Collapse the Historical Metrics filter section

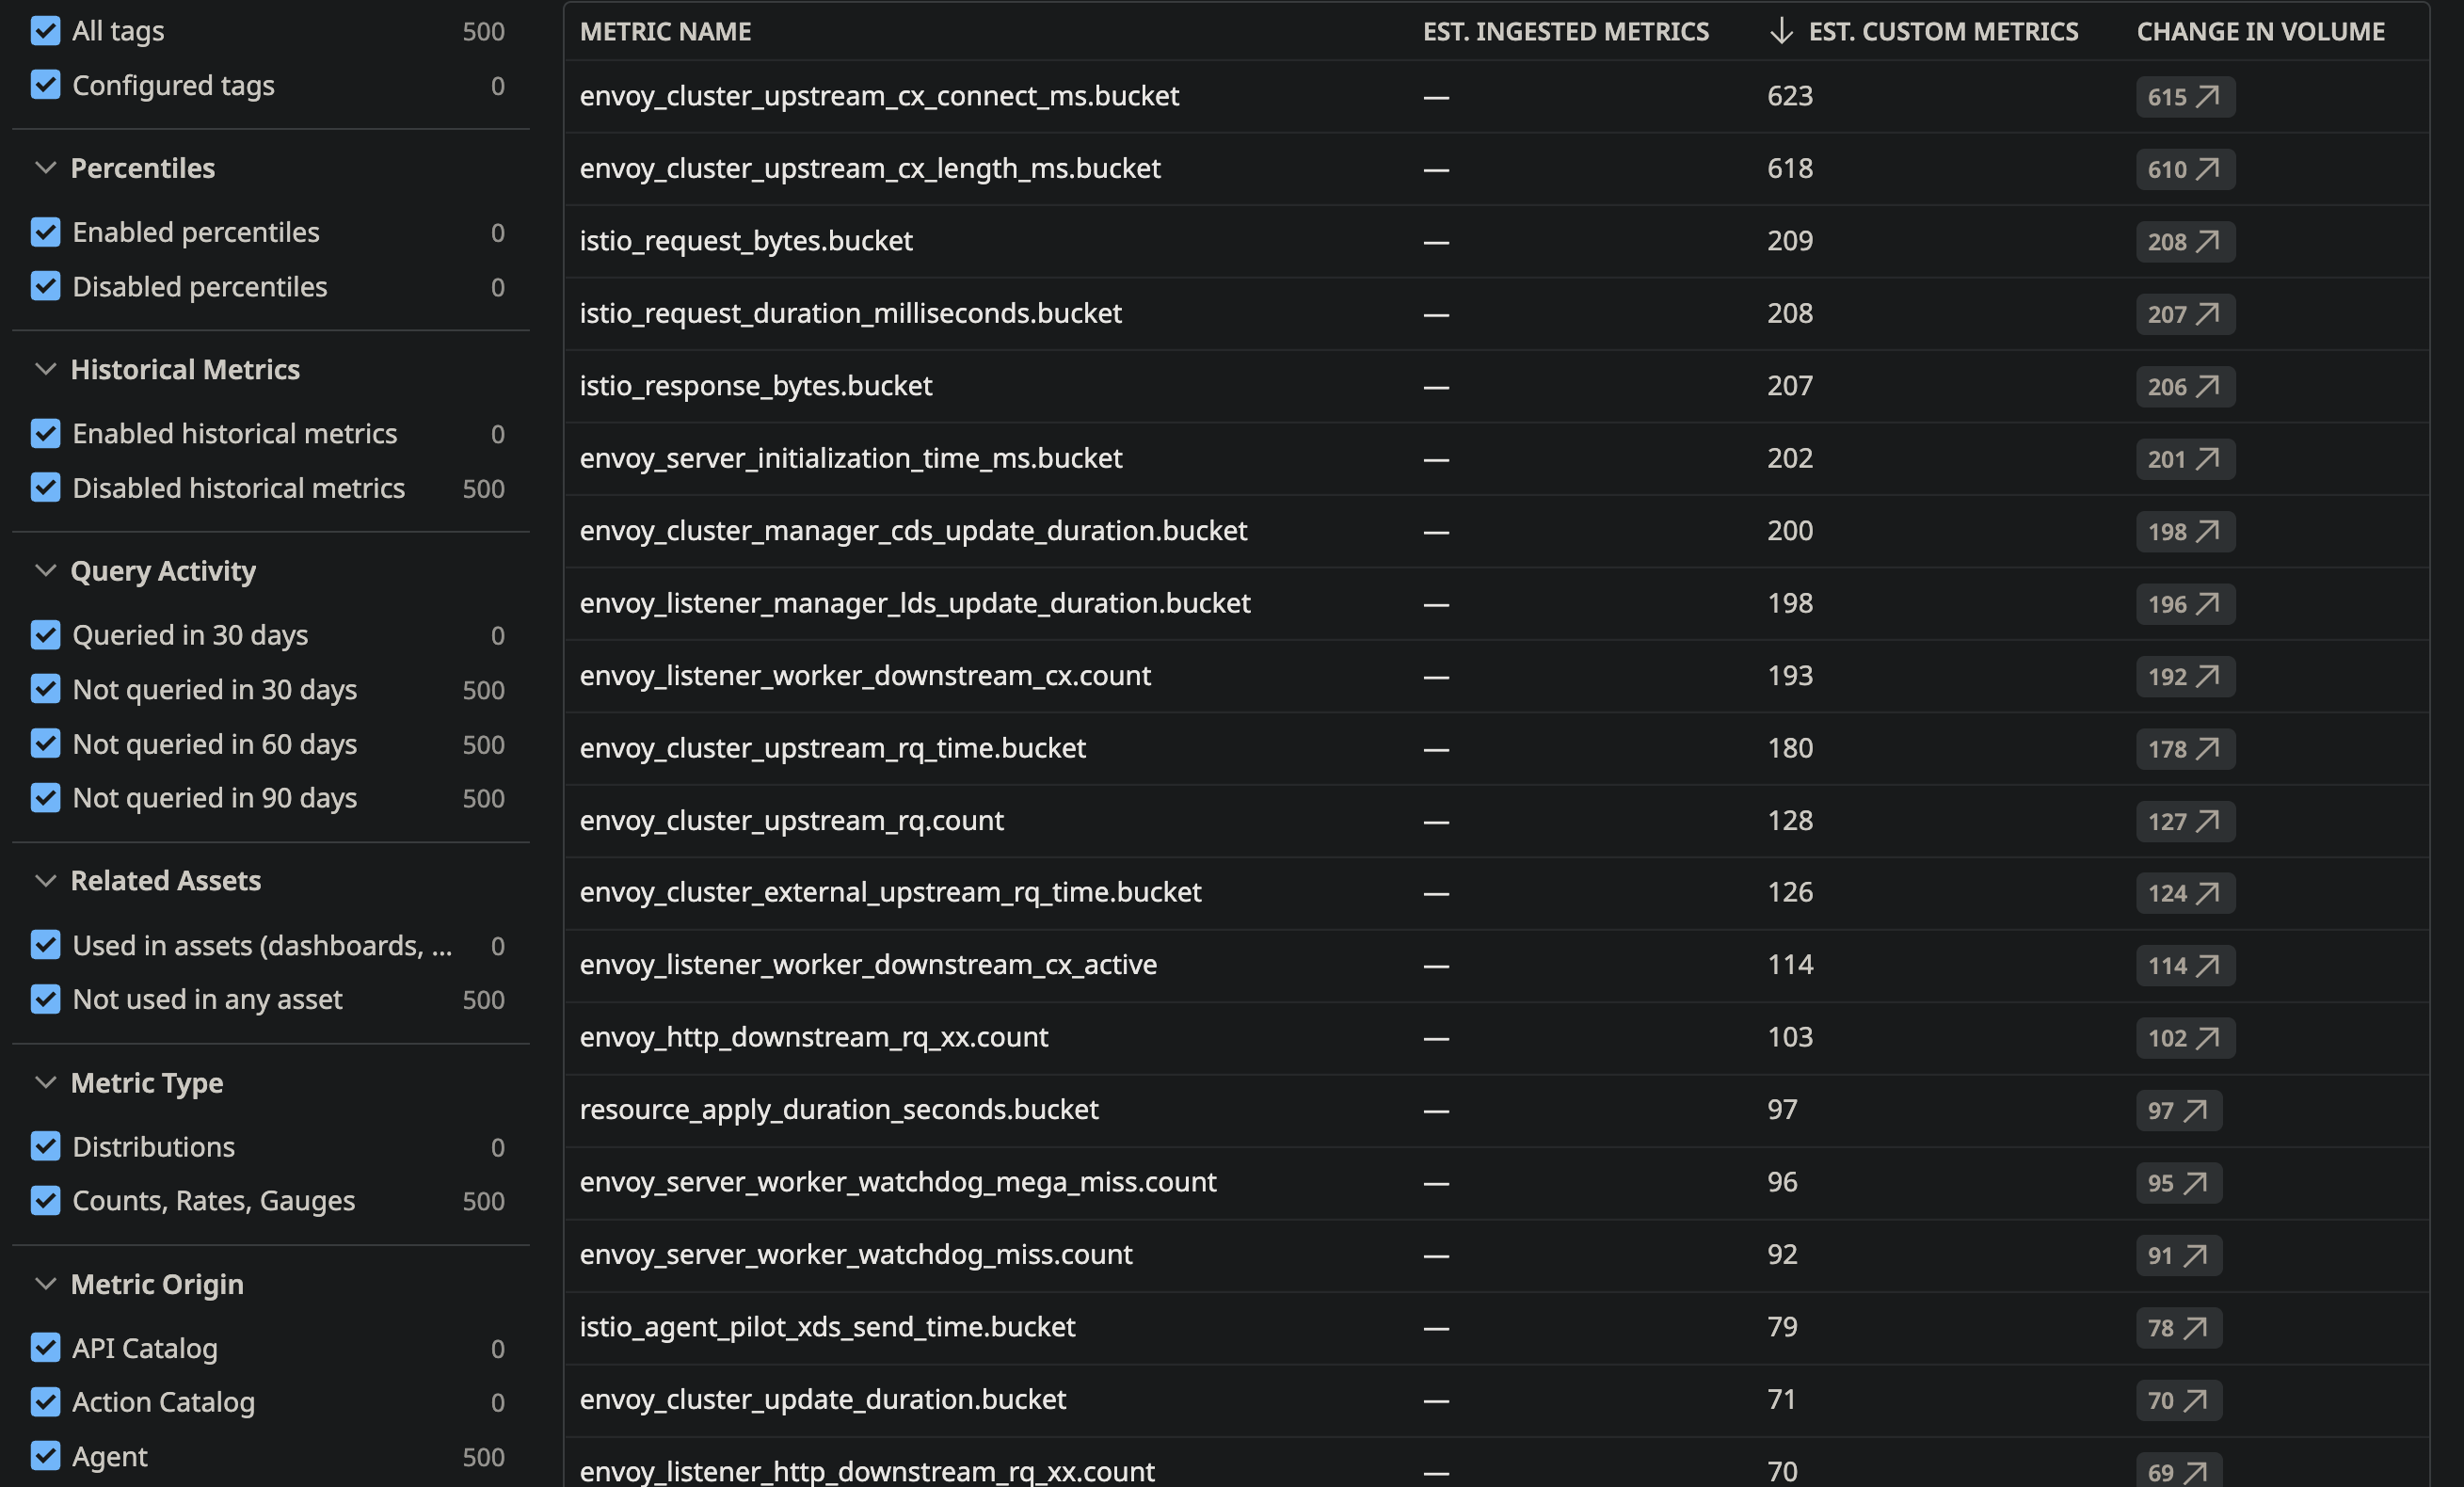click(x=45, y=369)
